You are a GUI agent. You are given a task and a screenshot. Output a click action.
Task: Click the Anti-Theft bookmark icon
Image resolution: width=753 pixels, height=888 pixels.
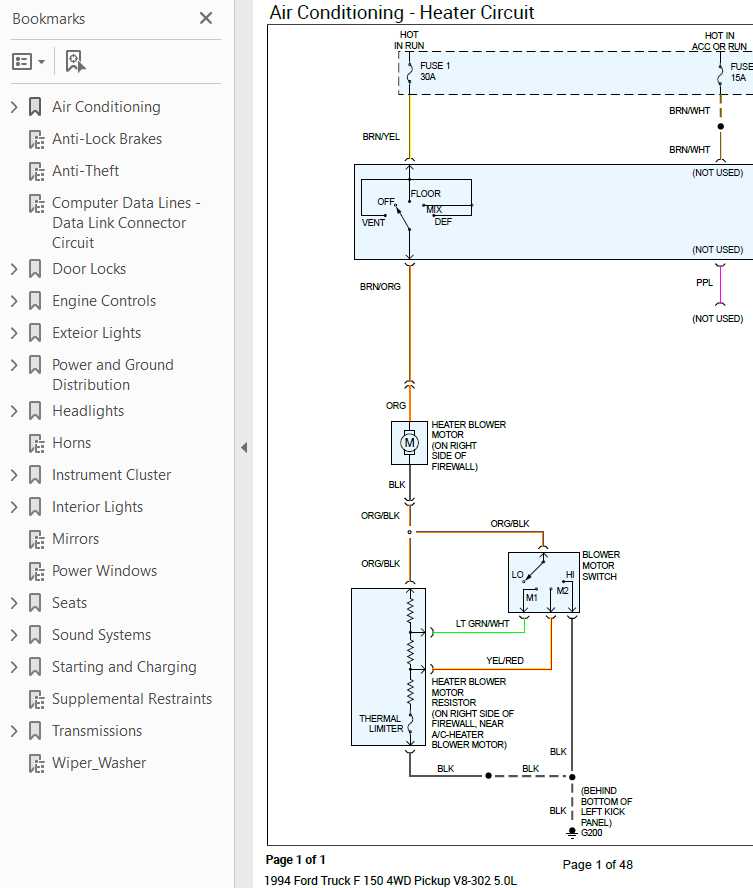pos(36,171)
